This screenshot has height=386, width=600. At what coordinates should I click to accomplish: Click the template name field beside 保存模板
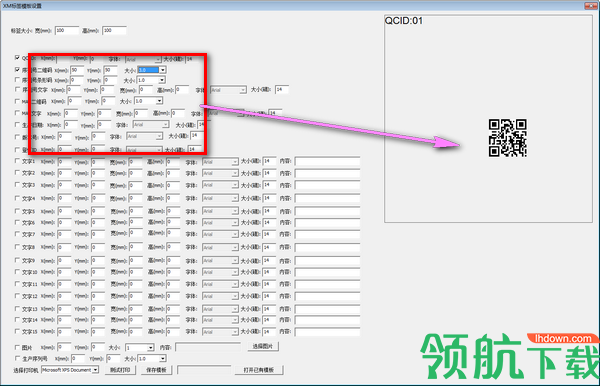tap(204, 370)
